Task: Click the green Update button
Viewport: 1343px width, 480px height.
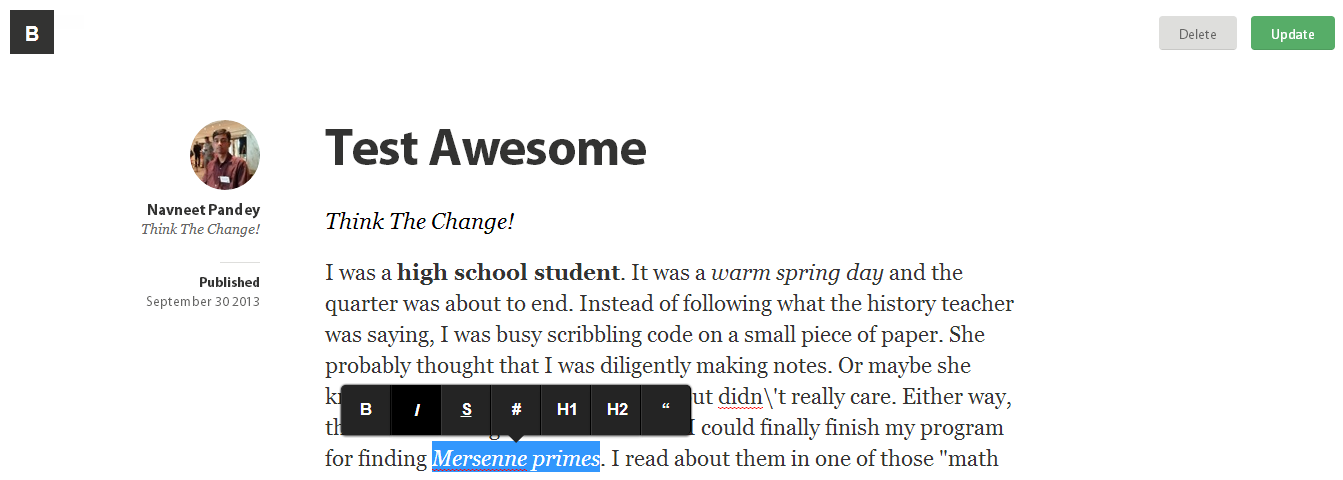Action: [1293, 33]
